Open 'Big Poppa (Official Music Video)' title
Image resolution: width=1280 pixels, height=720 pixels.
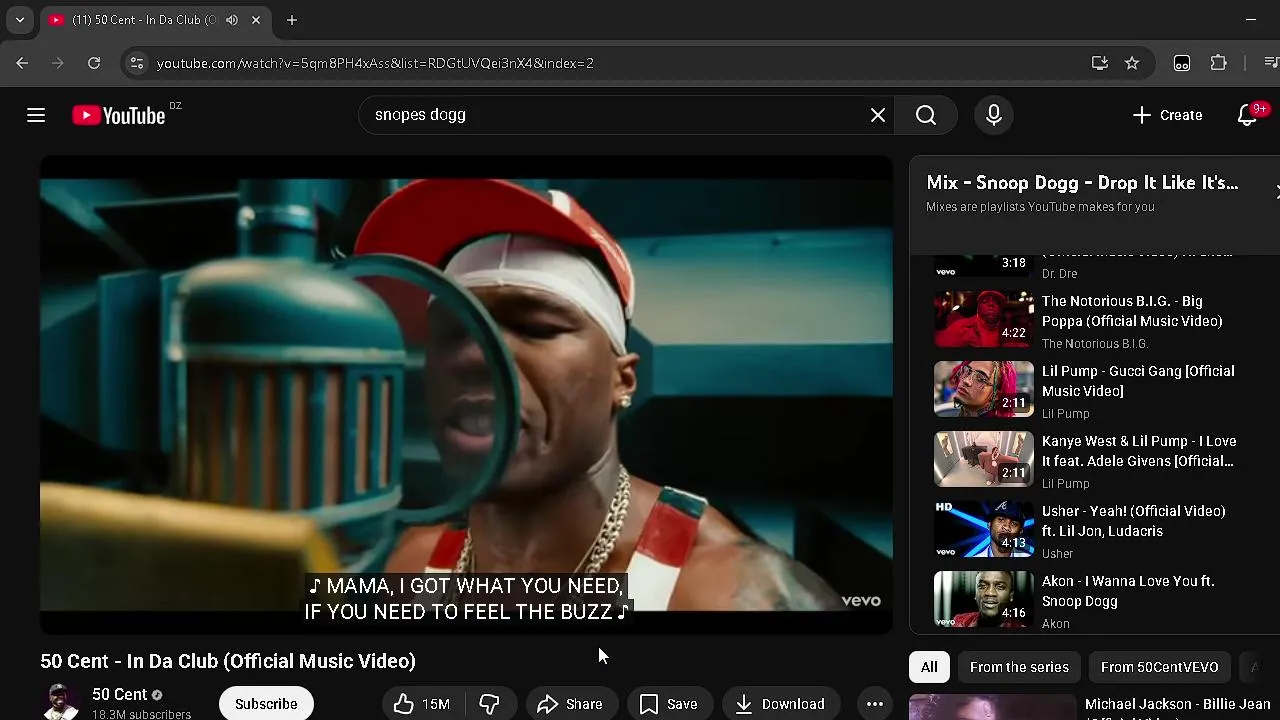tap(1132, 311)
